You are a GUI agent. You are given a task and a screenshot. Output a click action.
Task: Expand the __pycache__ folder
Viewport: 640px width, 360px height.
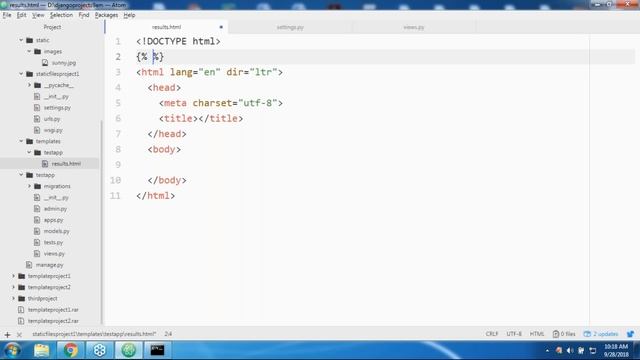click(29, 85)
